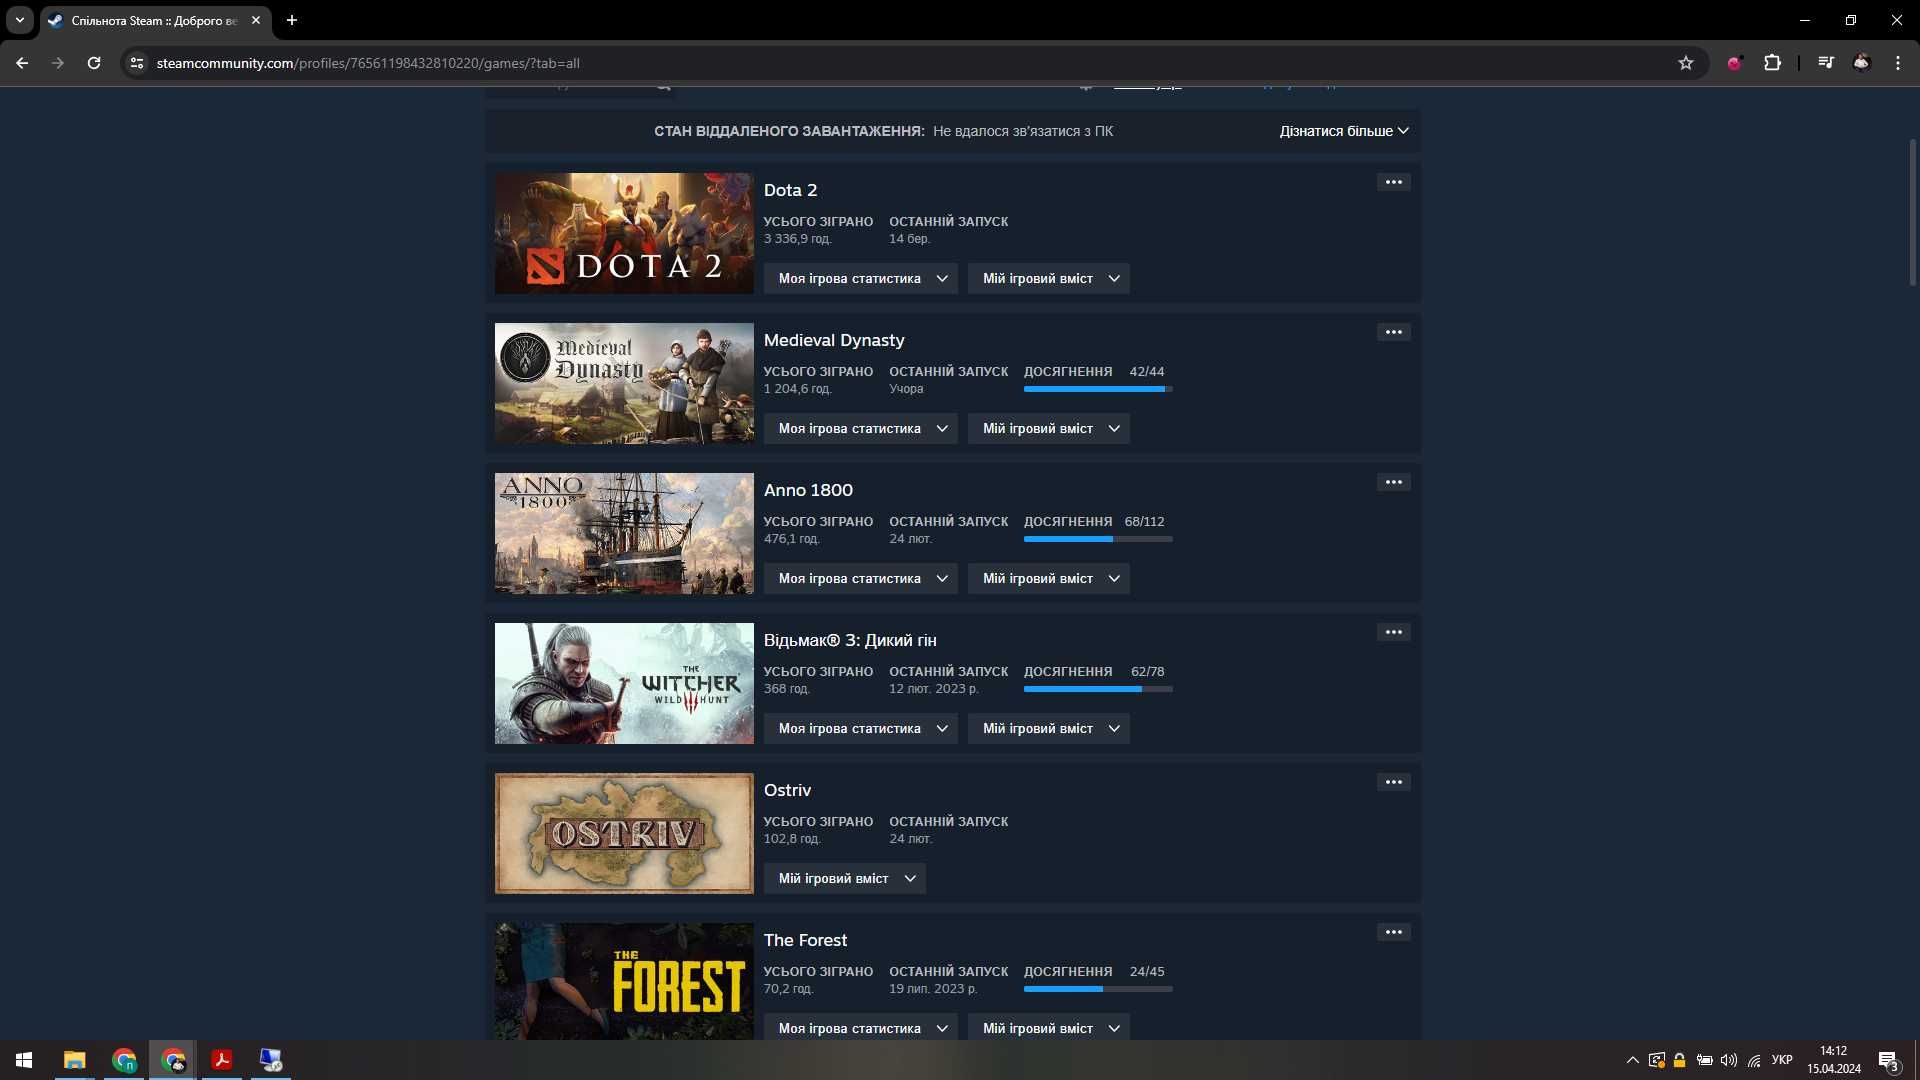This screenshot has height=1080, width=1920.
Task: Open the Ostriv title link
Action: (787, 790)
